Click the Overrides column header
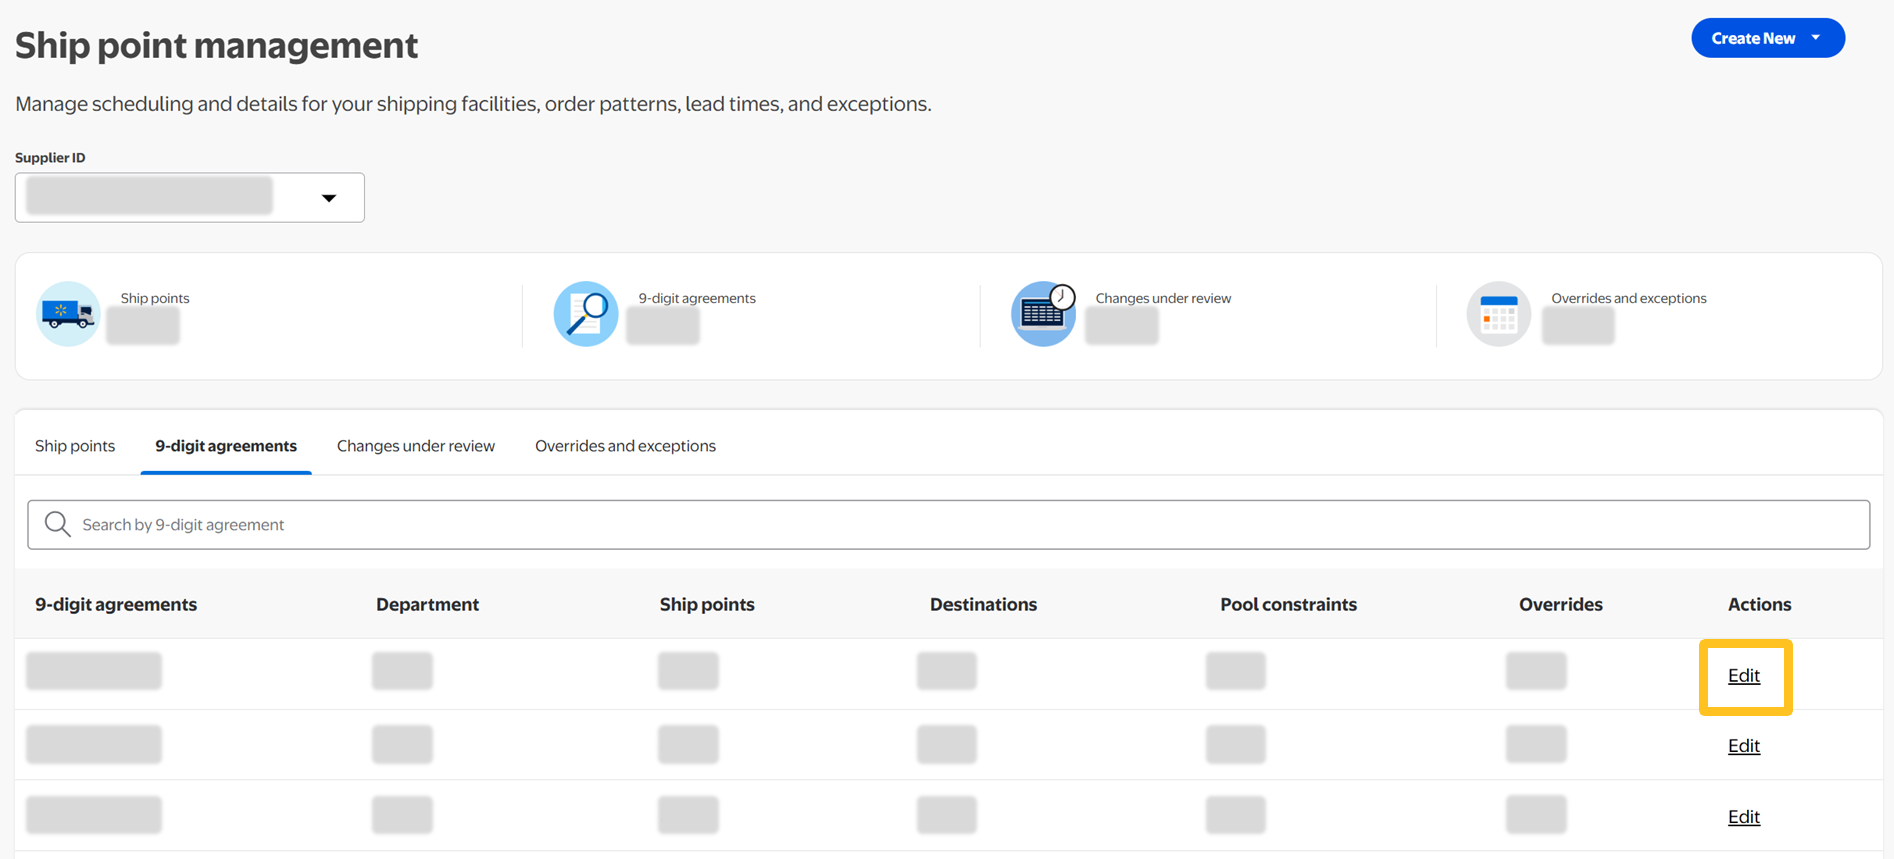Viewport: 1894px width, 859px height. [1560, 604]
